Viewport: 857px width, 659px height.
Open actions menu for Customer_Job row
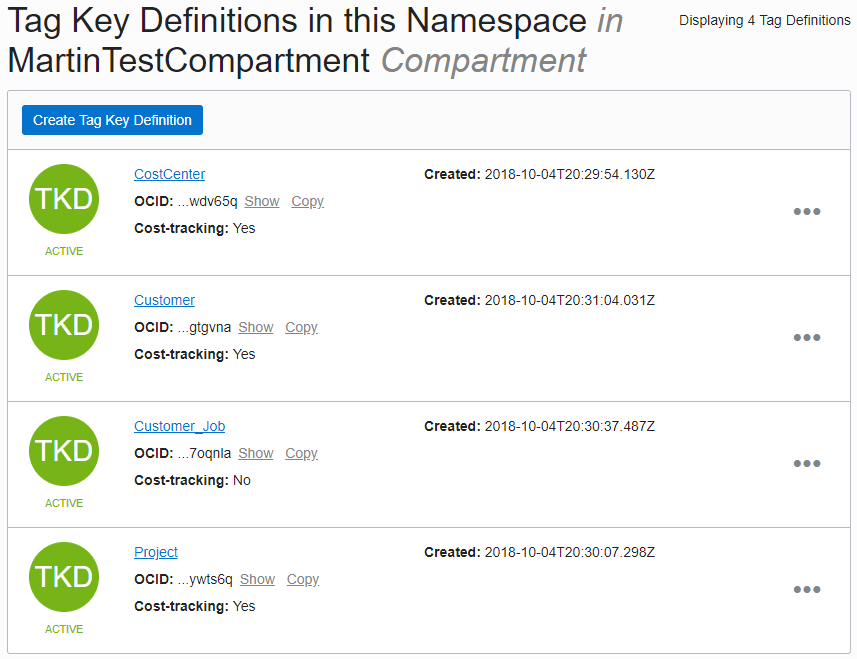coord(806,464)
